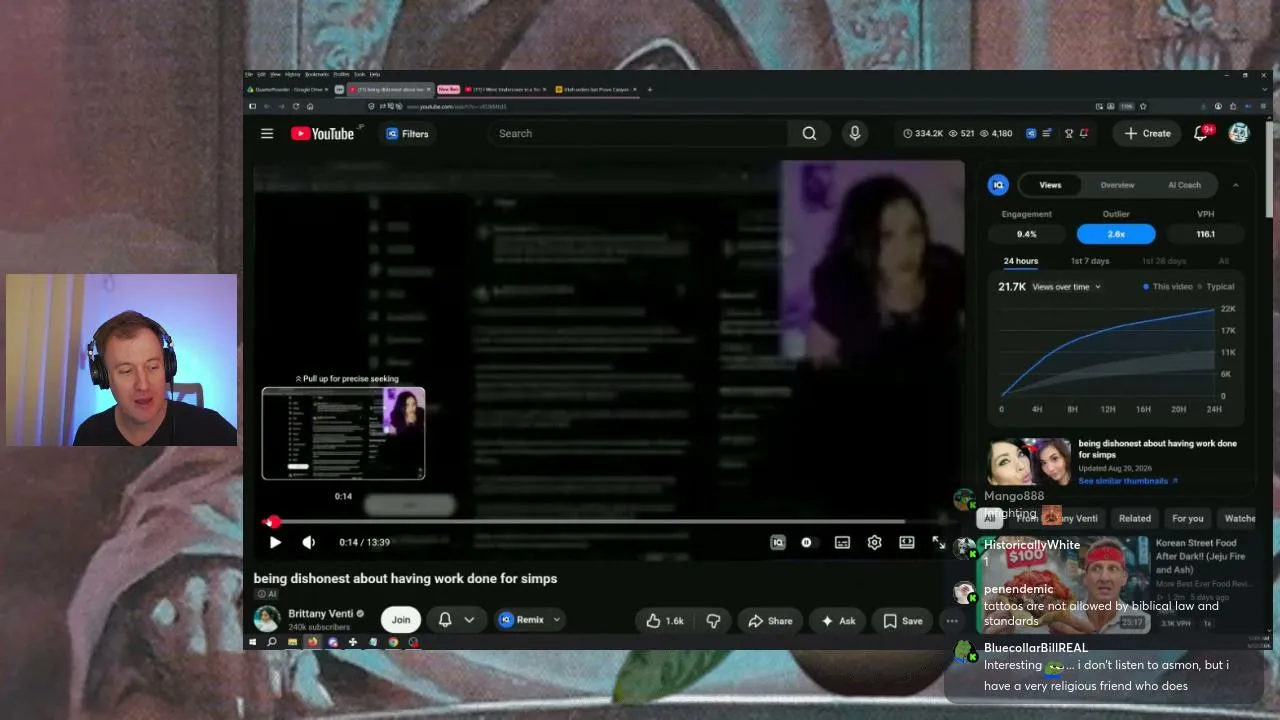Viewport: 1280px width, 720px height.
Task: Click the vidIQ icon in player controls
Action: (778, 542)
